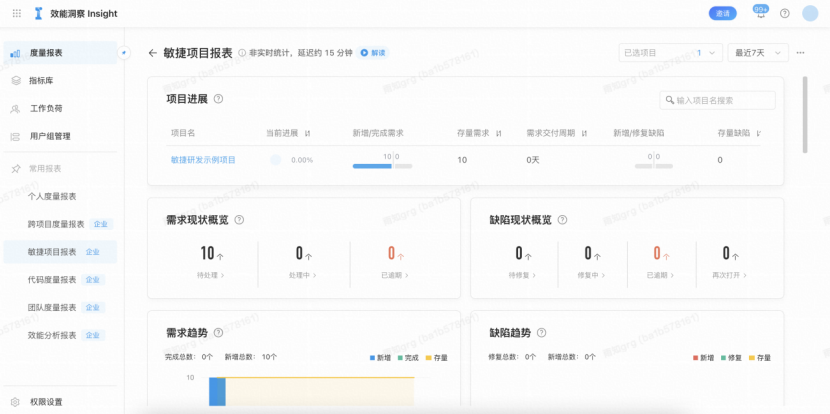The width and height of the screenshot is (830, 414).
Task: Collapse the left sidebar with pin toggle
Action: 123,52
